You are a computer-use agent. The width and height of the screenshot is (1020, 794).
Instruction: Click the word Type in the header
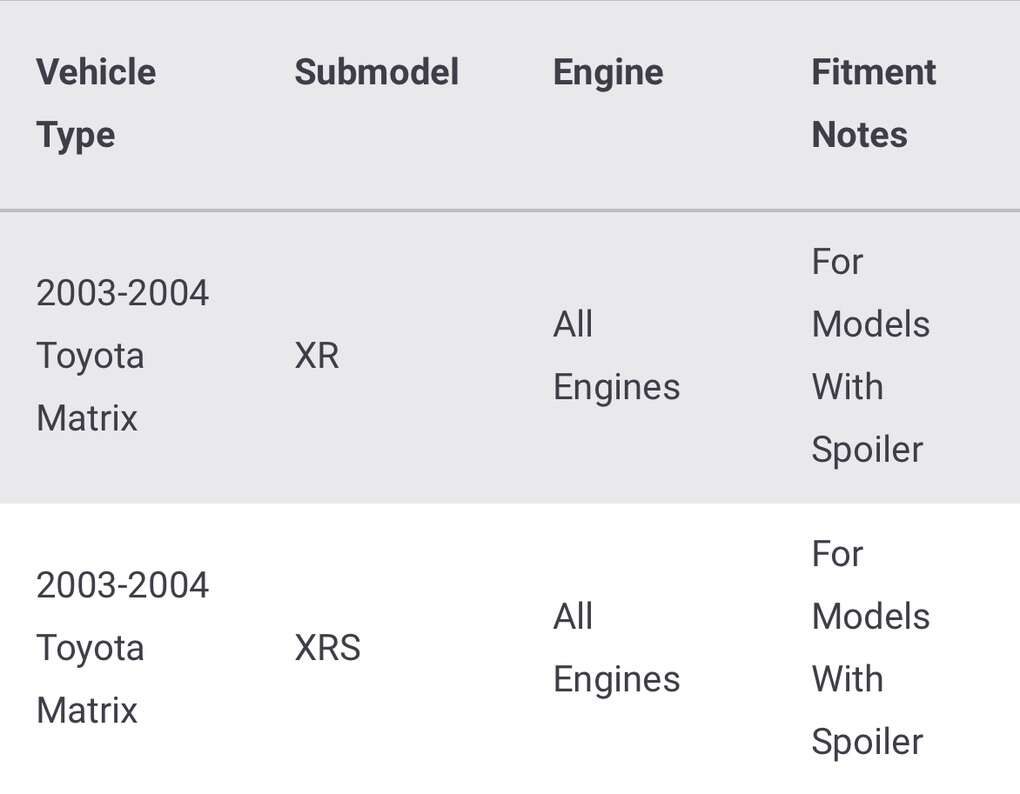pyautogui.click(x=75, y=135)
